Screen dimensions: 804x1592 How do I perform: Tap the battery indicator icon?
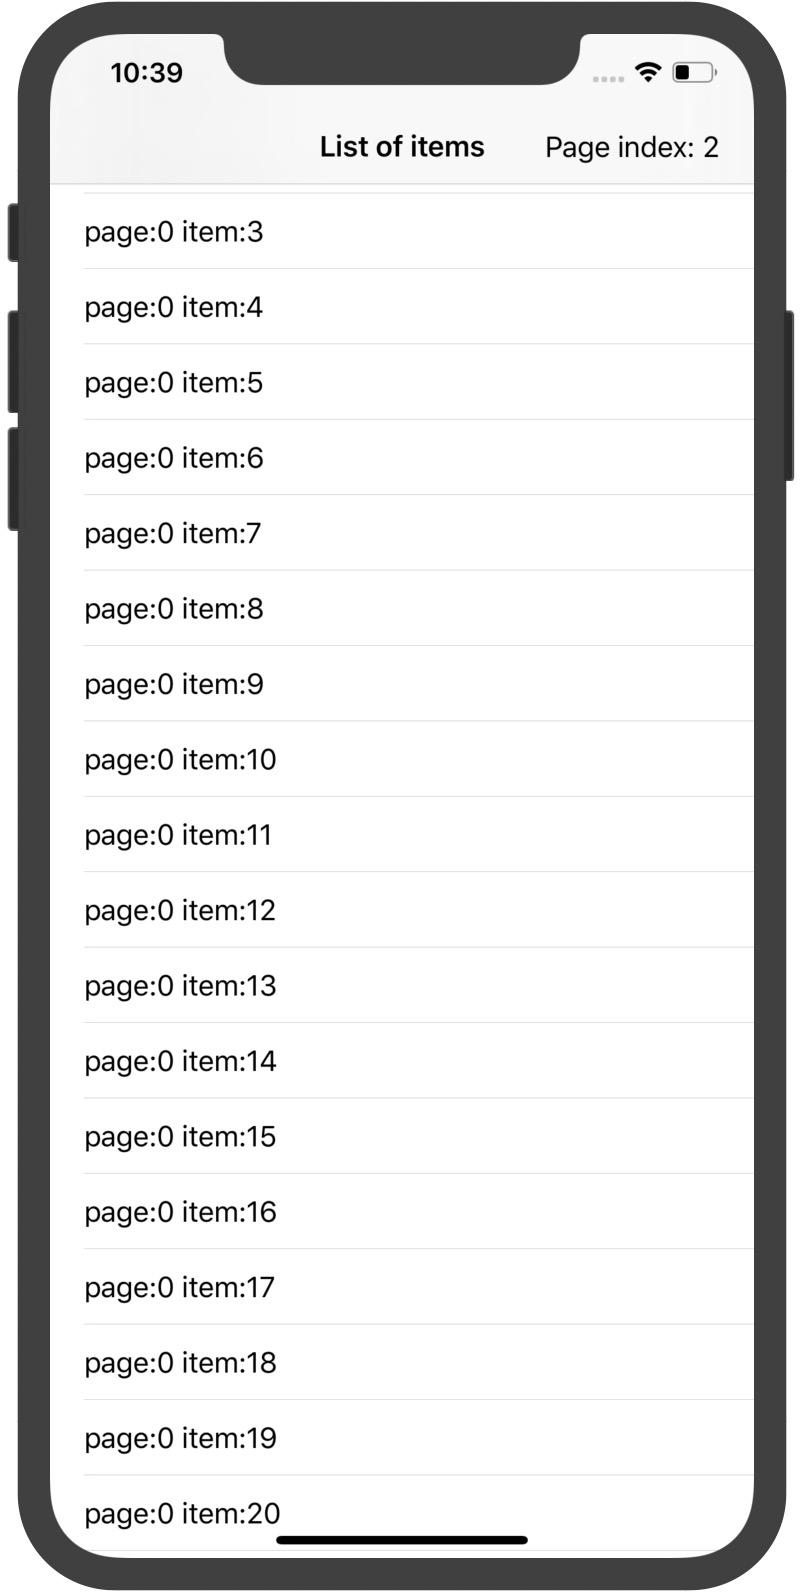694,72
